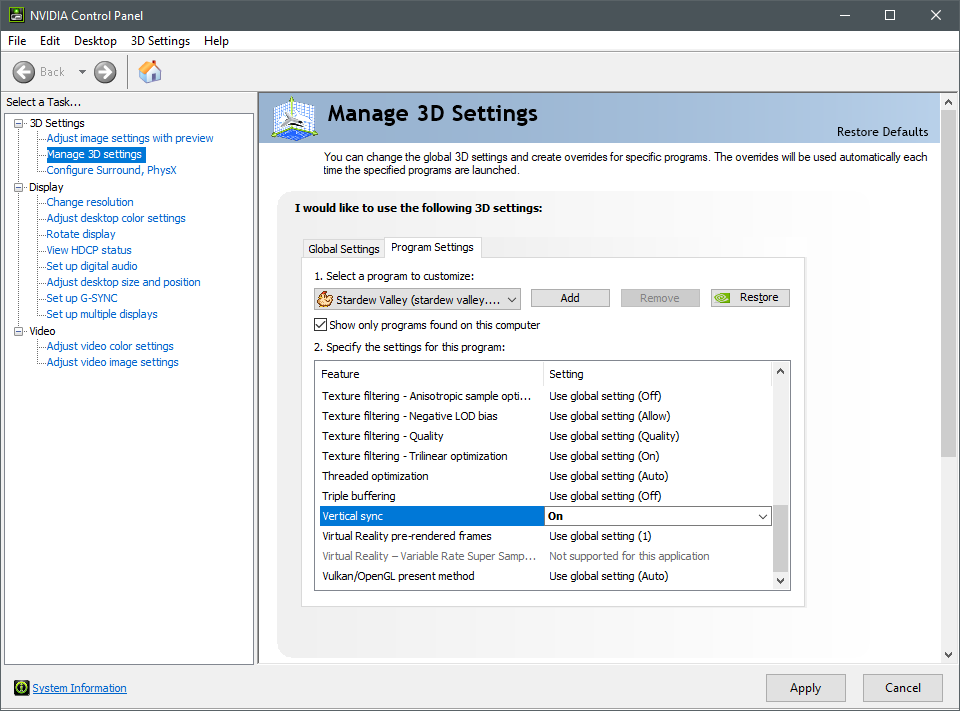Toggle Show only programs found on this computer
The height and width of the screenshot is (711, 960).
coord(321,325)
